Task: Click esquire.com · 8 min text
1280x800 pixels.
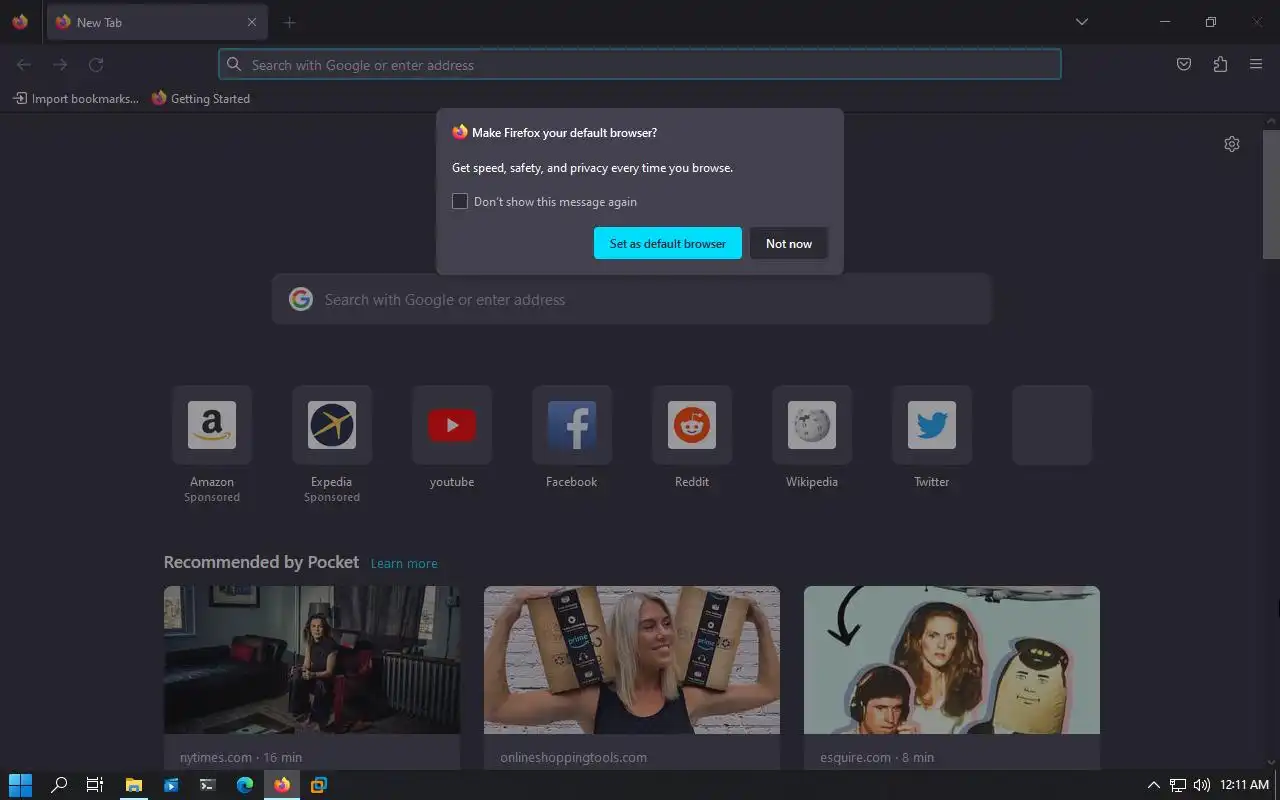Action: click(877, 757)
